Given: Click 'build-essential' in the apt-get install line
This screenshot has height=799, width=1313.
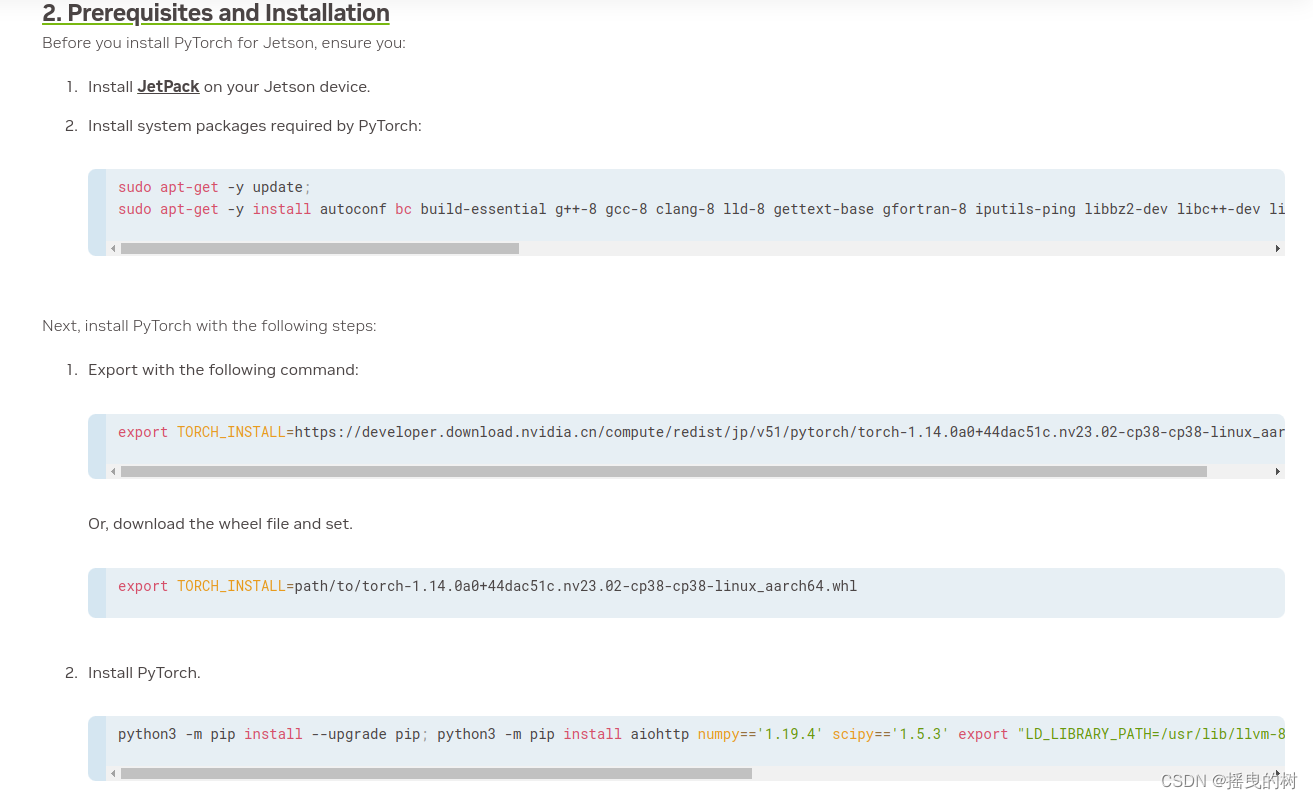Looking at the screenshot, I should 483,209.
